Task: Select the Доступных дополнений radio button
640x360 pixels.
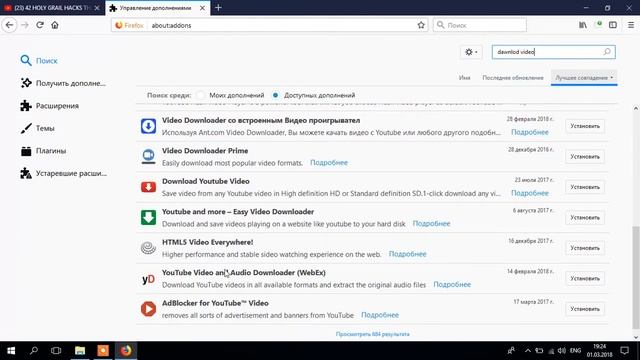Action: (276, 95)
